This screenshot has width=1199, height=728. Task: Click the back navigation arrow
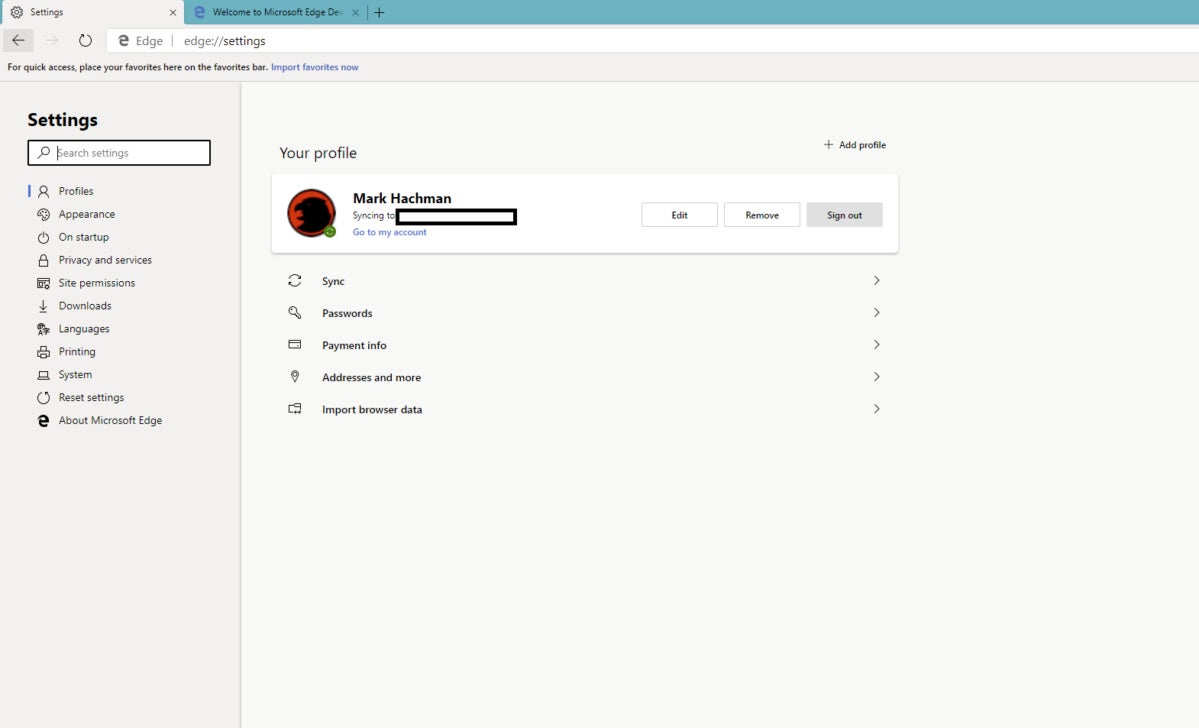[18, 41]
